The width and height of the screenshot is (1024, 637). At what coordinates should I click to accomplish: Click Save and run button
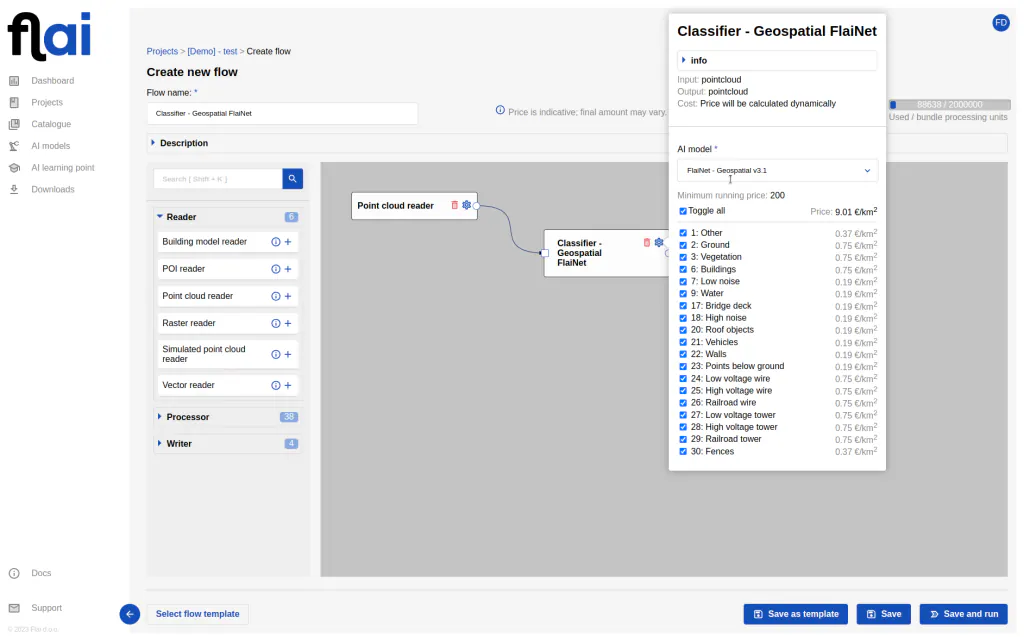tap(963, 614)
